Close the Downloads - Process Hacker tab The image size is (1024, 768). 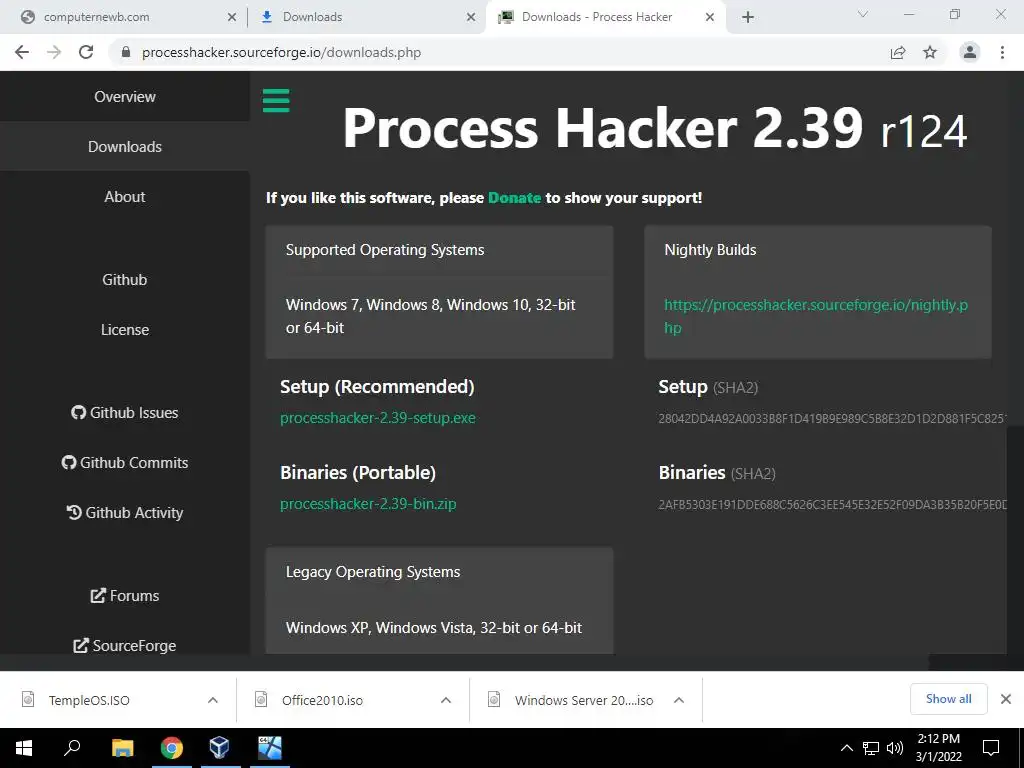click(710, 17)
